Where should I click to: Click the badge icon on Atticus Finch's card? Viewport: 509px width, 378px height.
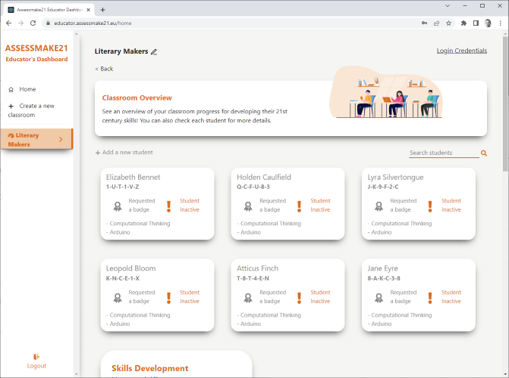tap(248, 298)
